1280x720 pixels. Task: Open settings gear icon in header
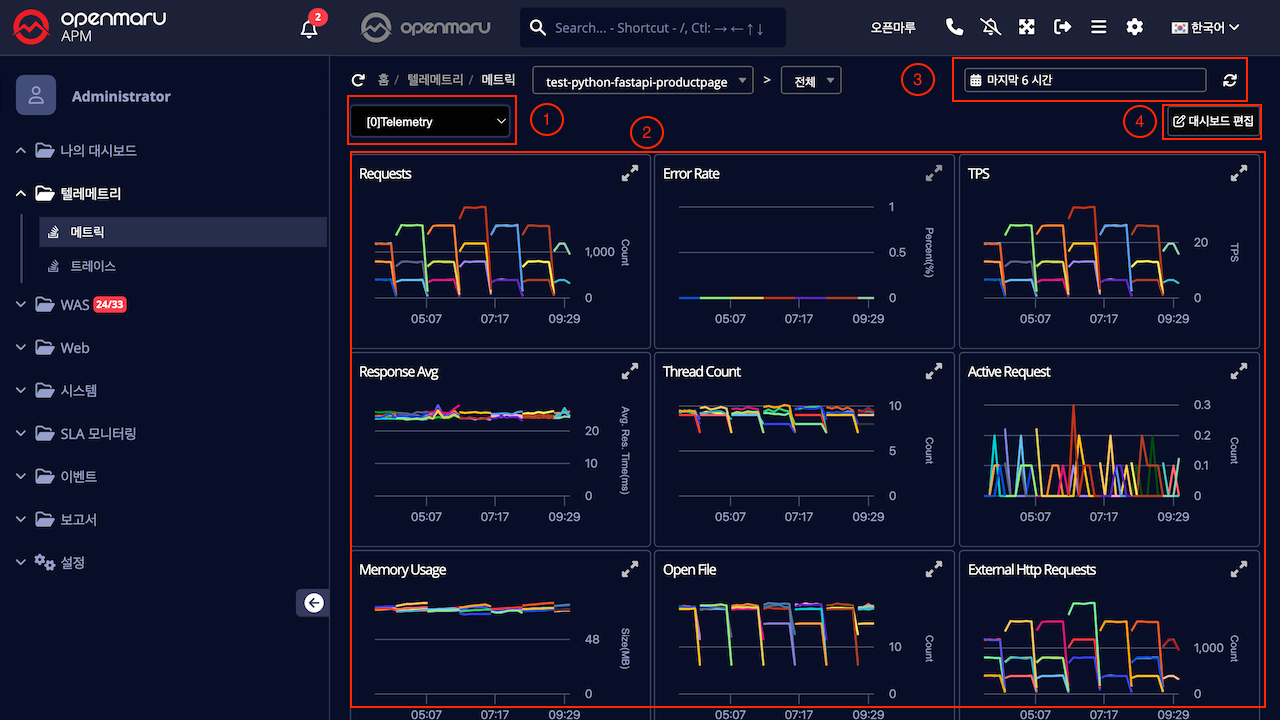[1134, 28]
